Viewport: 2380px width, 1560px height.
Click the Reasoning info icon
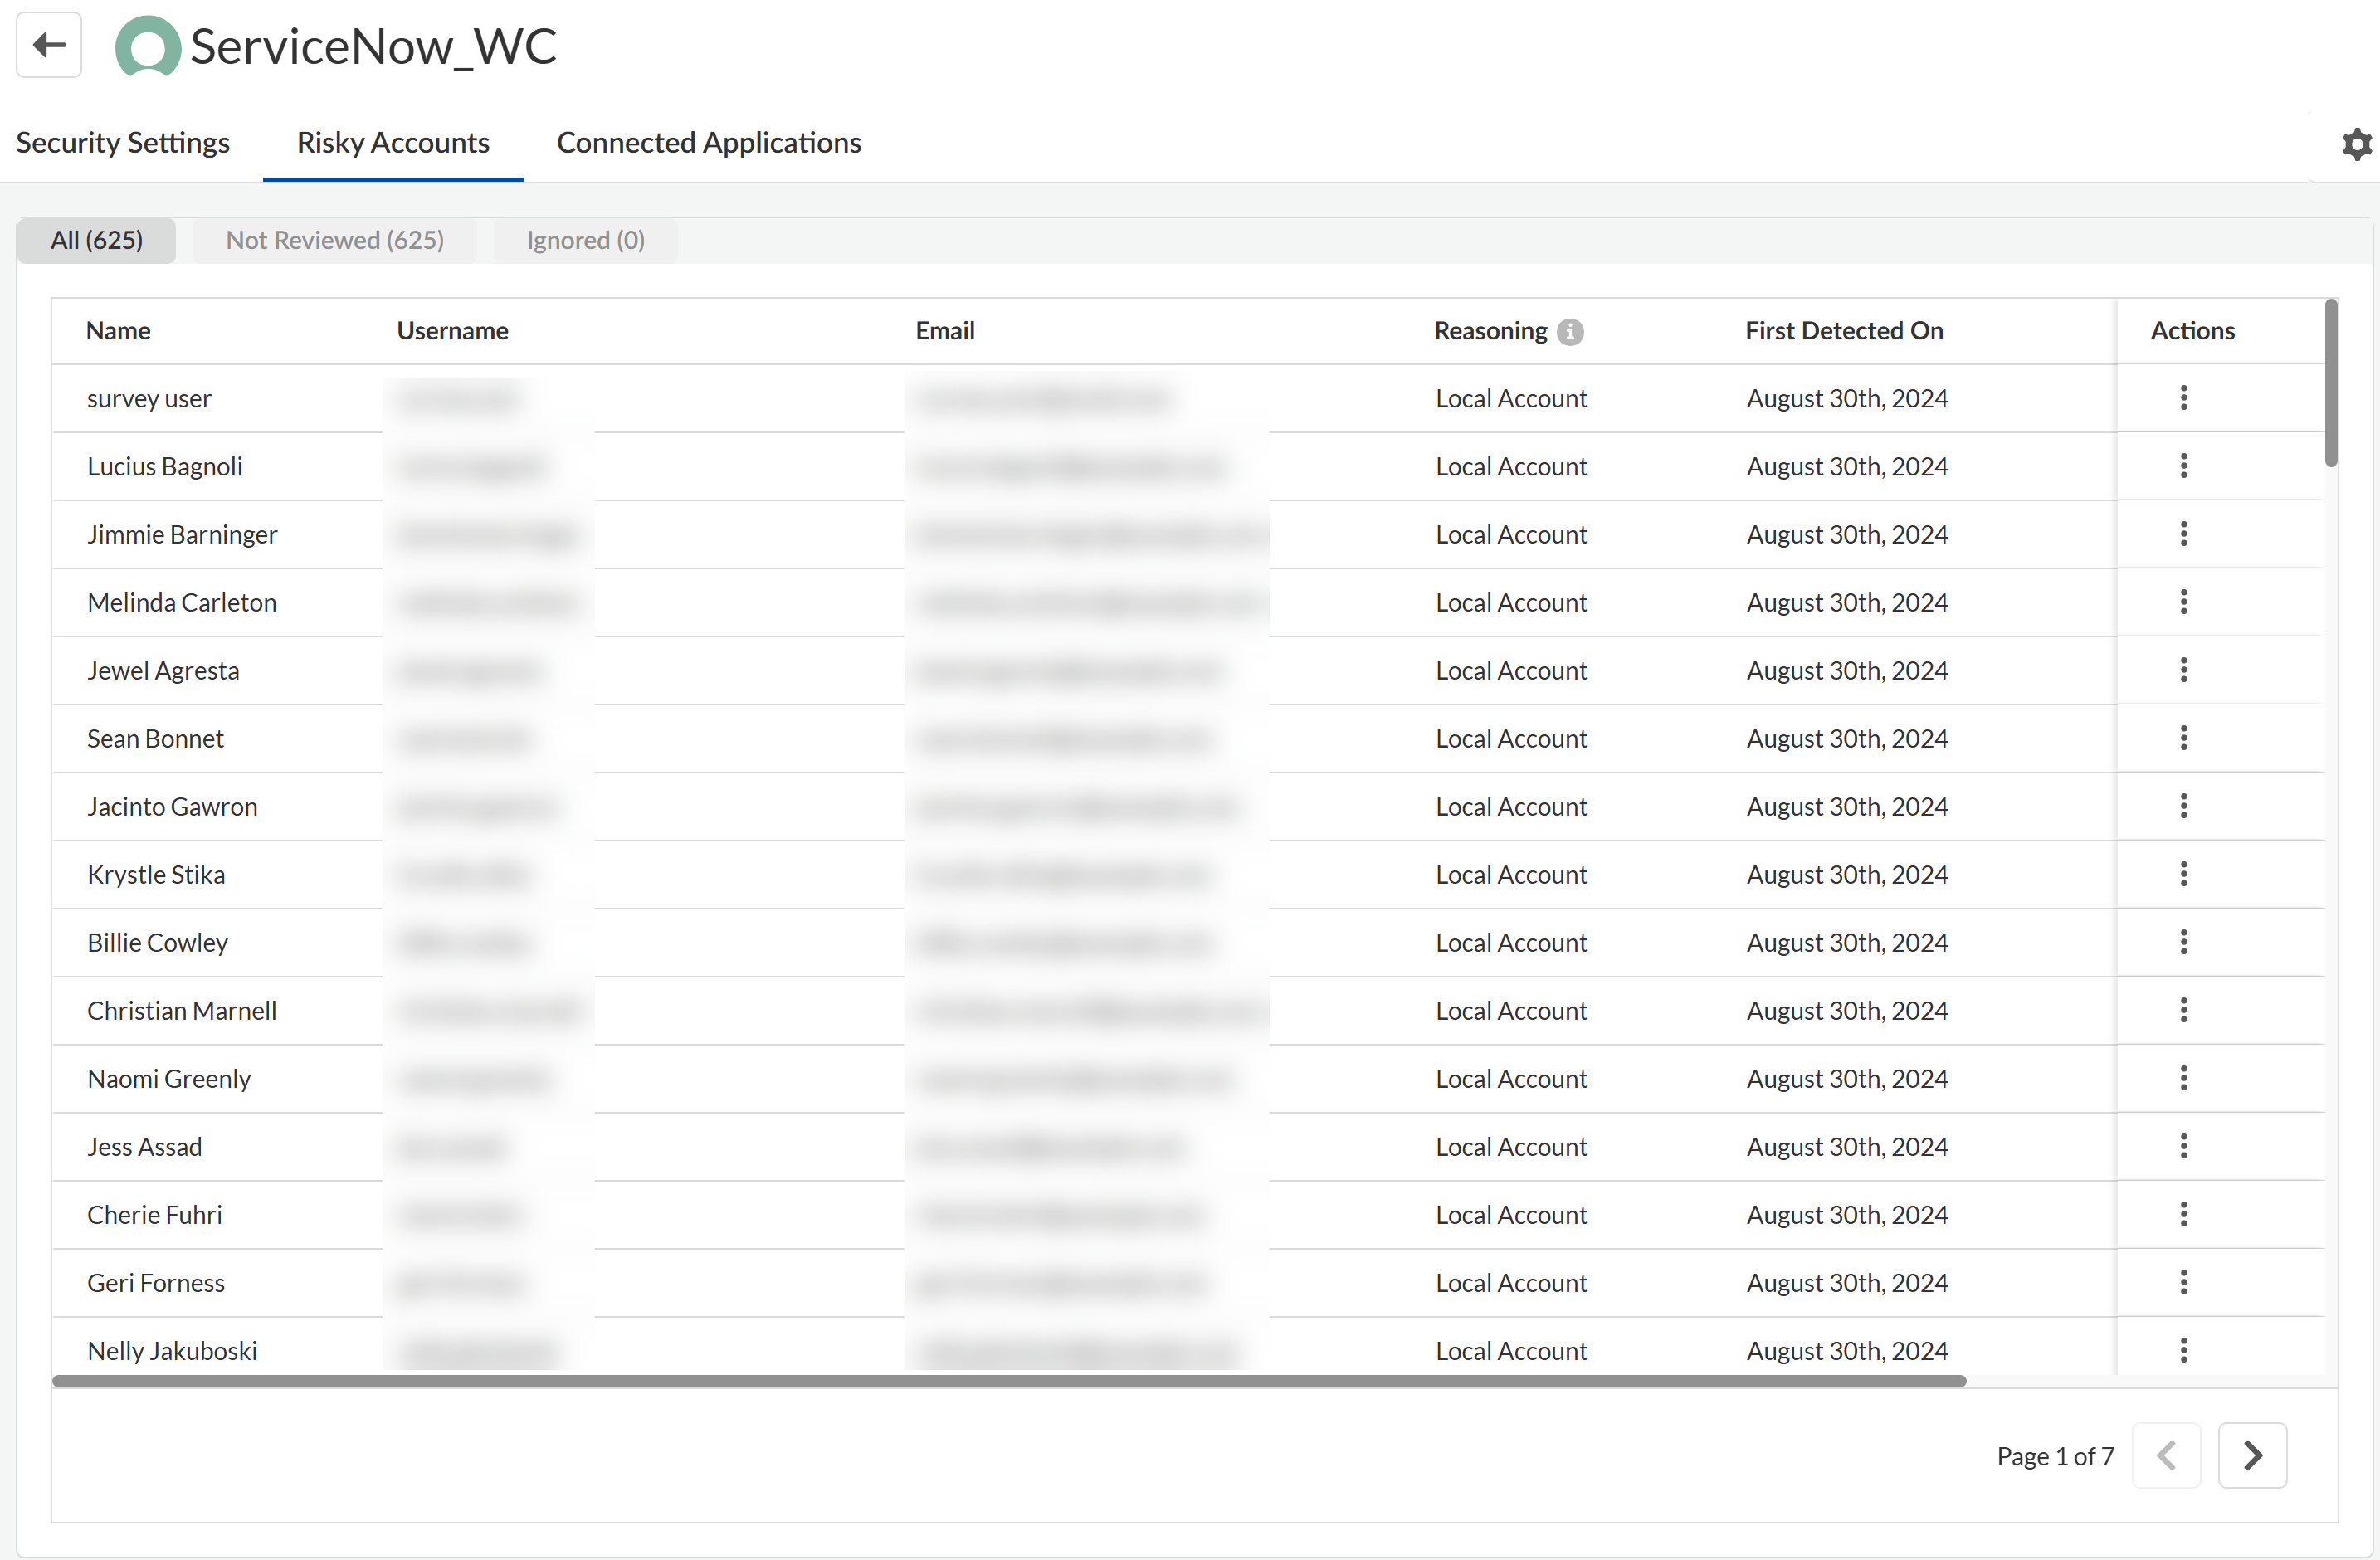pyautogui.click(x=1570, y=332)
